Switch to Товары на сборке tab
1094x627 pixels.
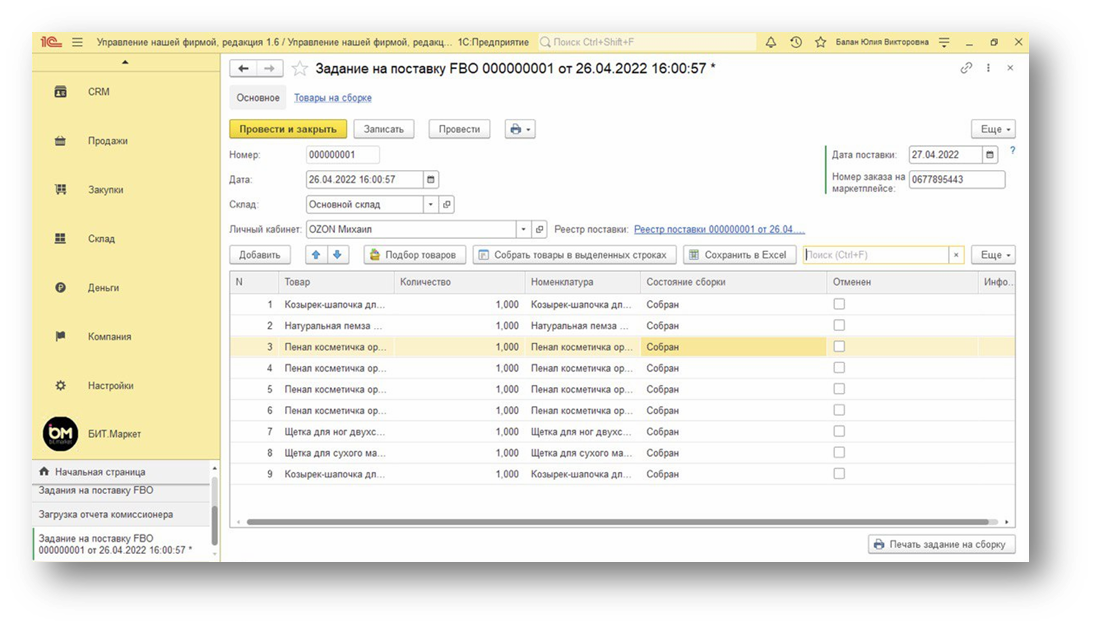point(333,98)
